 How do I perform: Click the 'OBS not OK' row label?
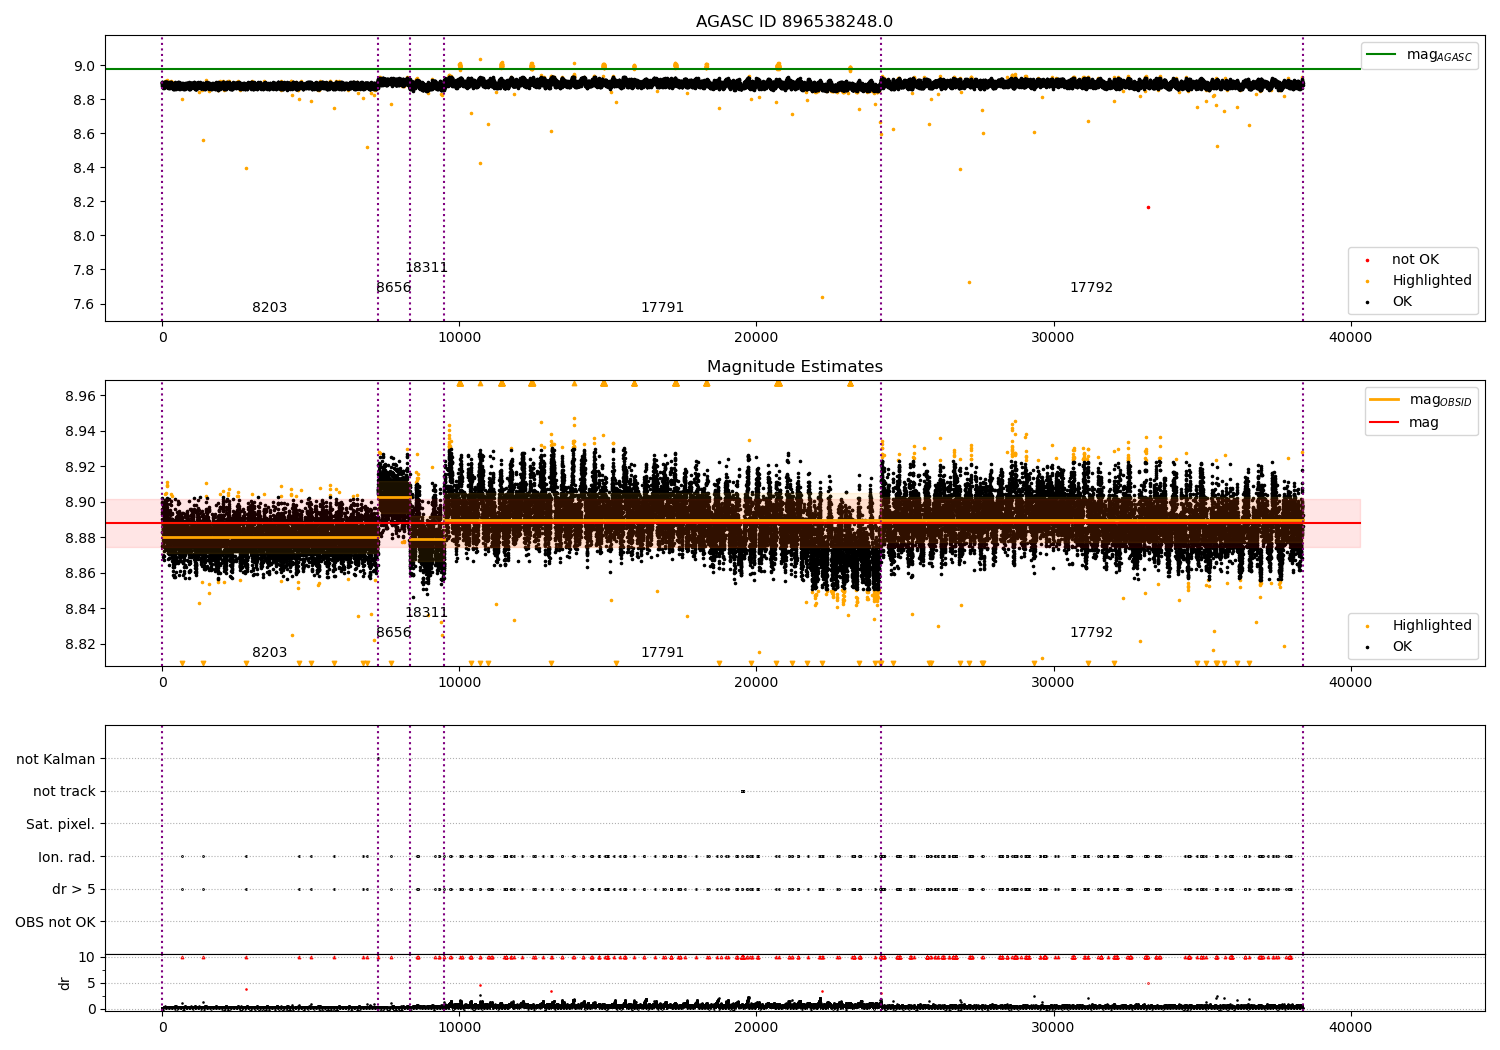click(56, 922)
